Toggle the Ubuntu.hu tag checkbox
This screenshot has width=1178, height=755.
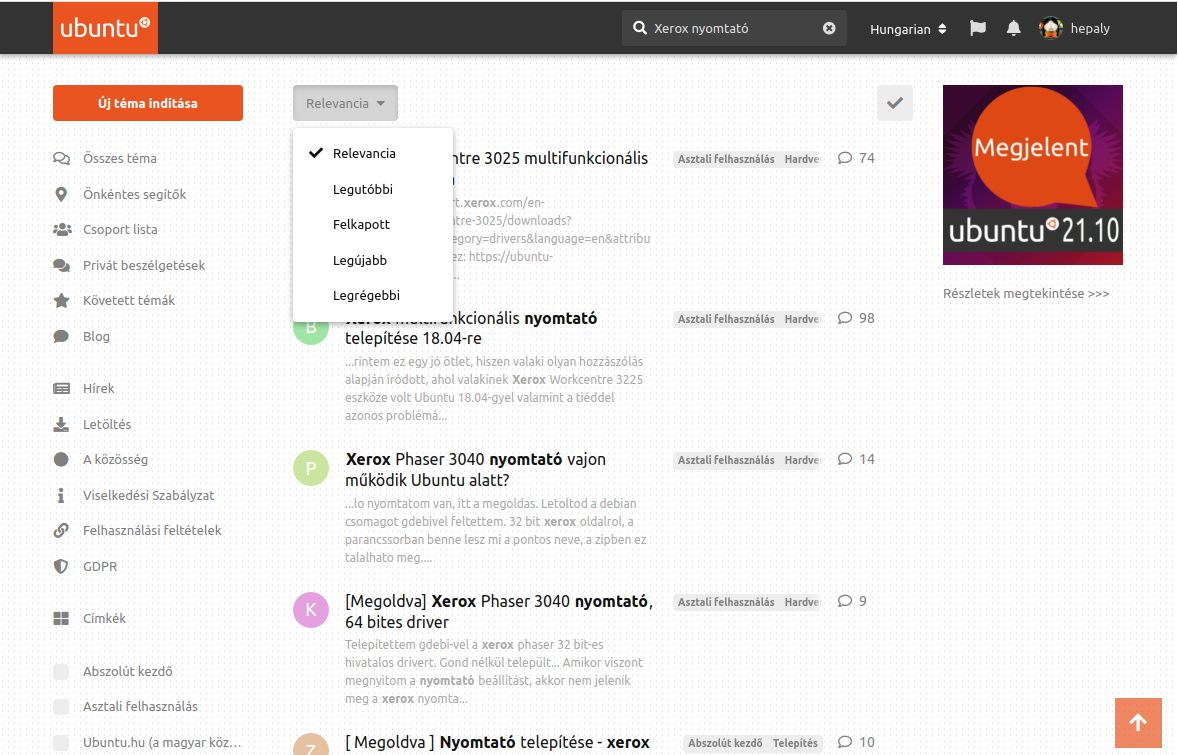61,743
